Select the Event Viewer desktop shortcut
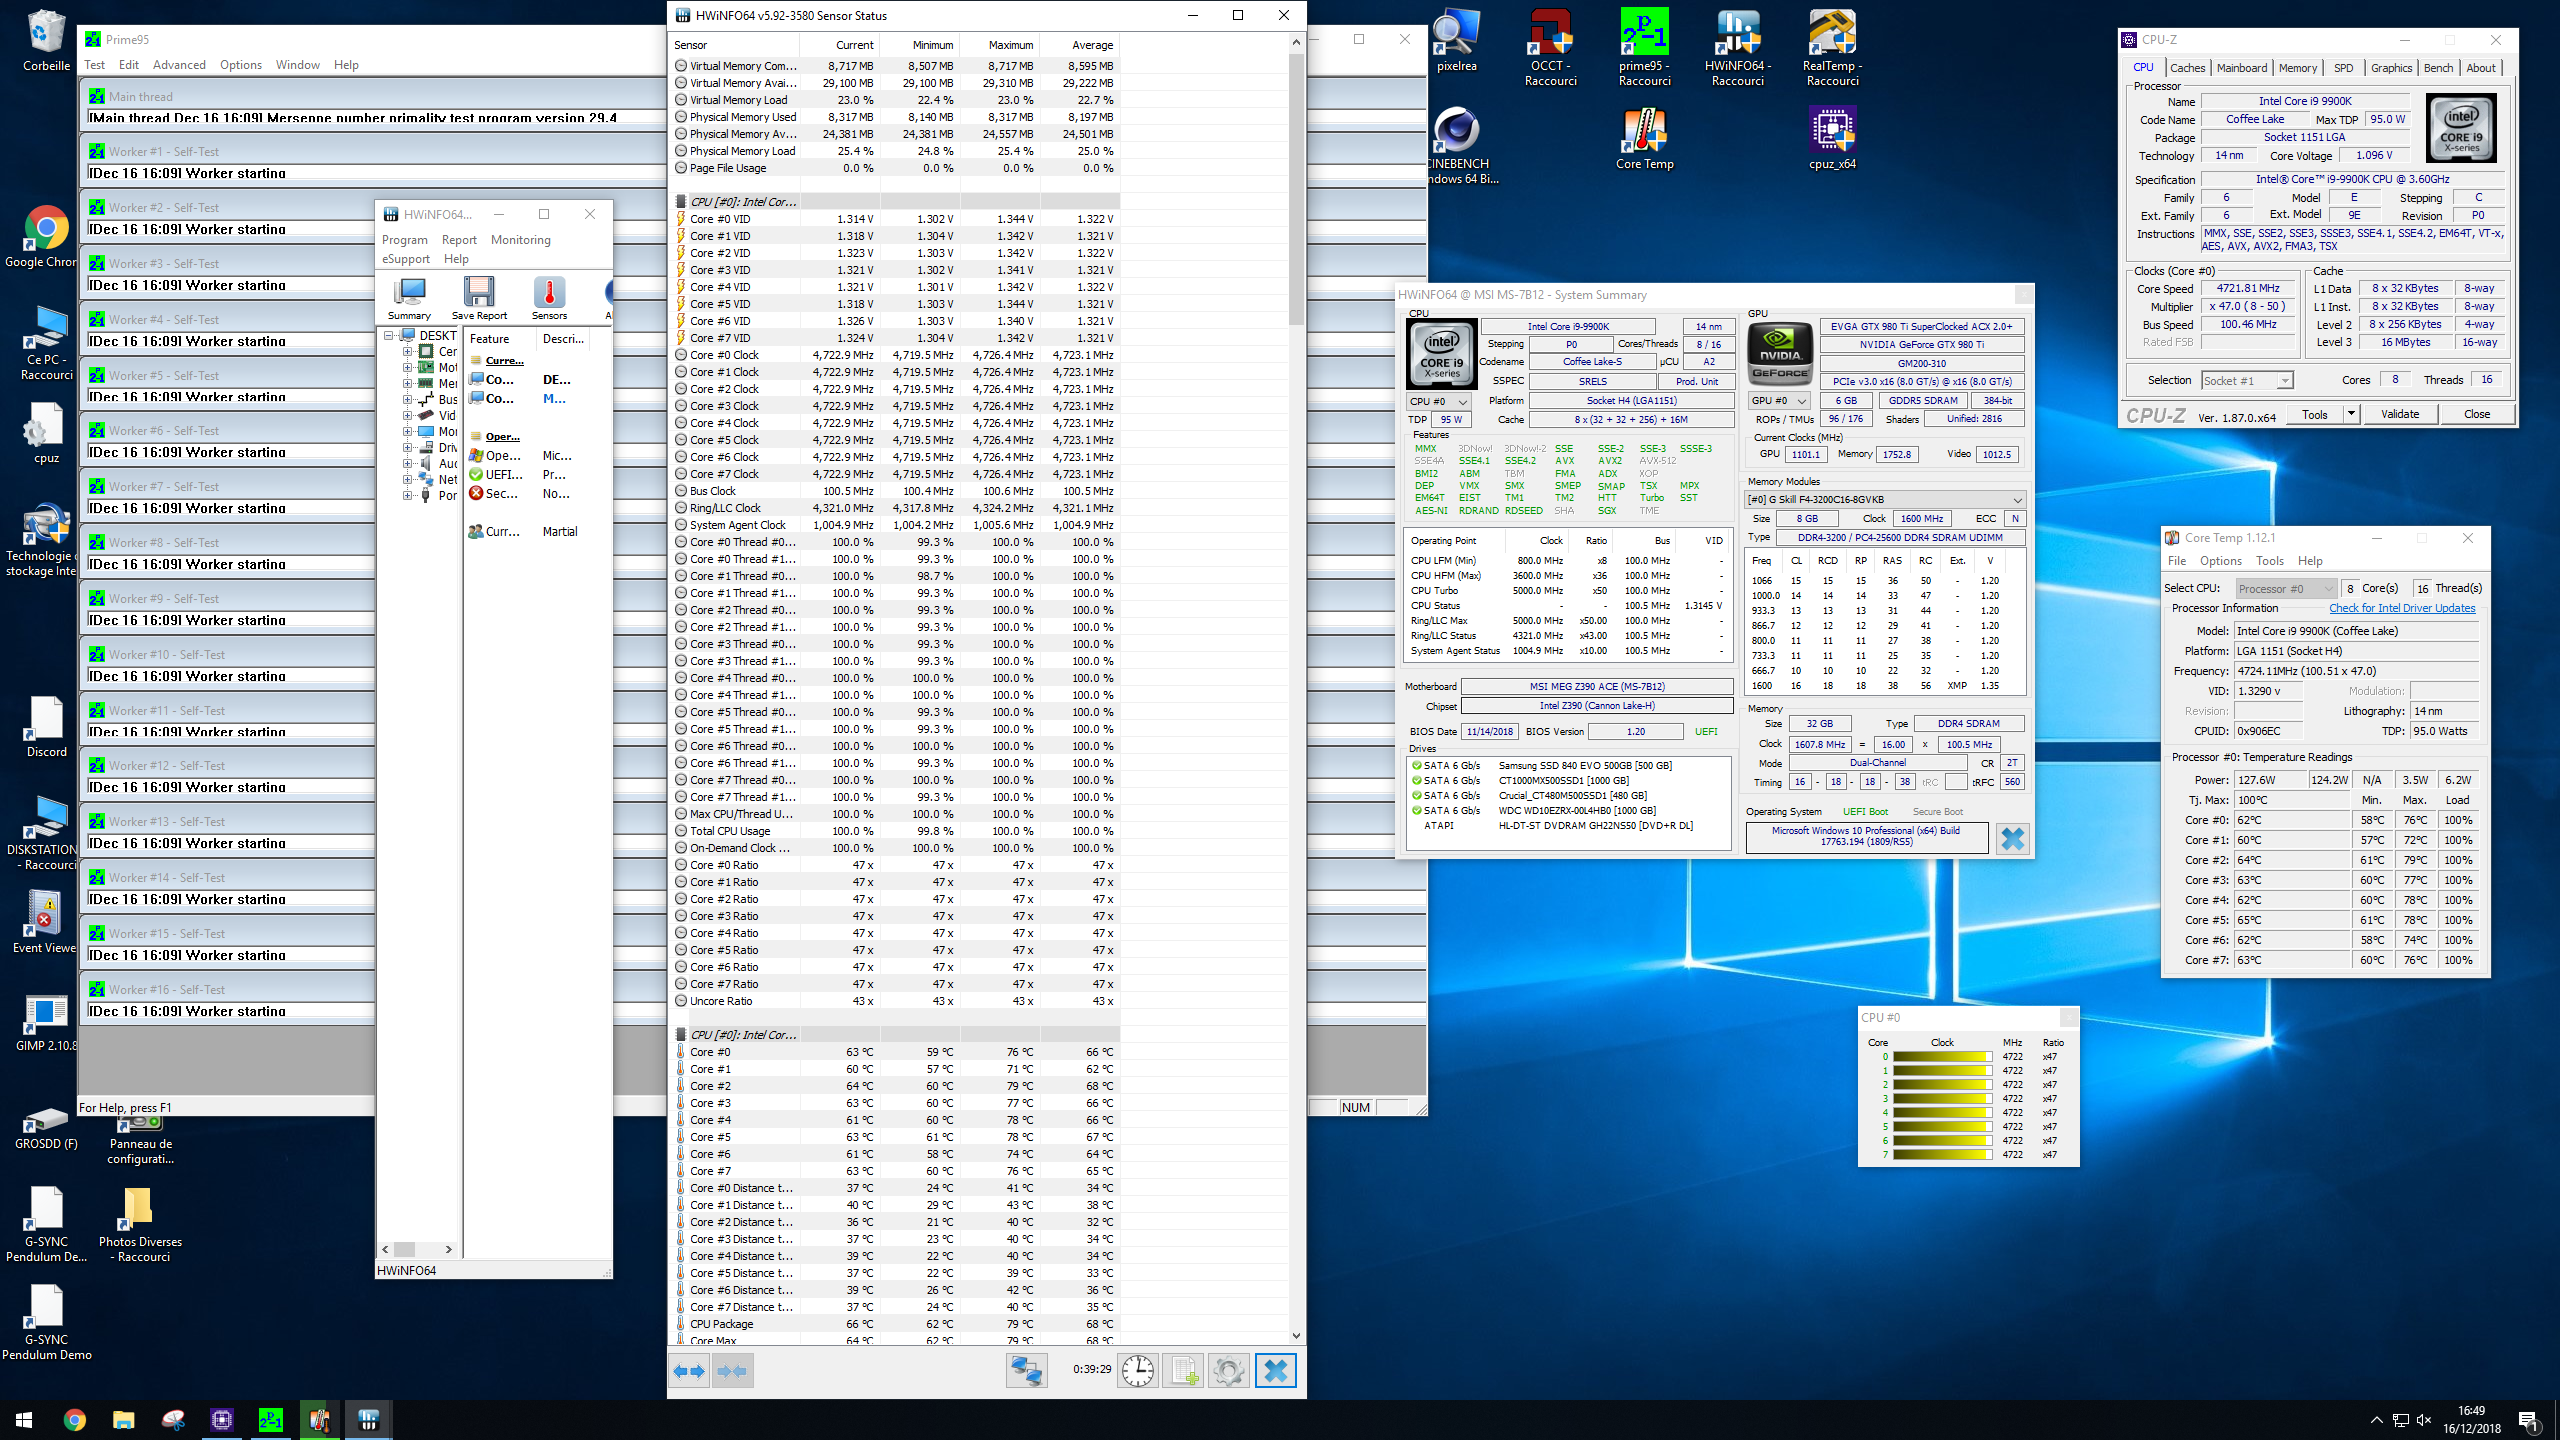2560x1440 pixels. (x=46, y=923)
